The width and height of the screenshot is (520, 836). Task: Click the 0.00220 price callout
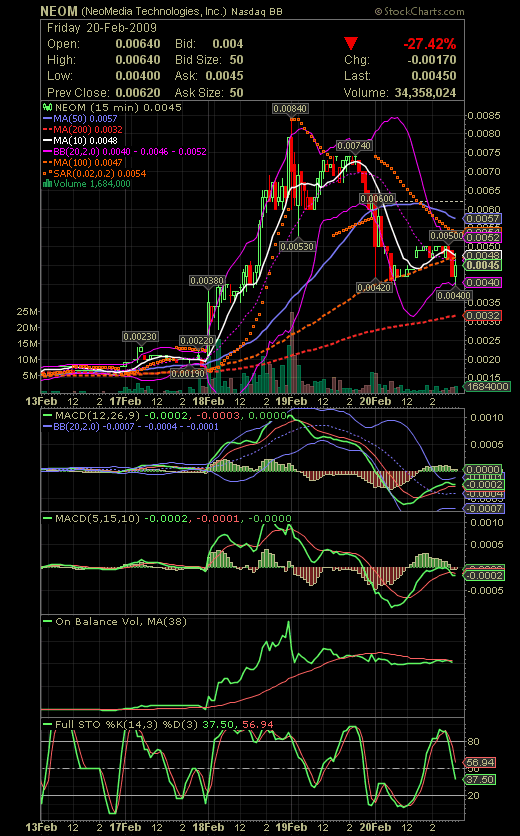pos(197,341)
